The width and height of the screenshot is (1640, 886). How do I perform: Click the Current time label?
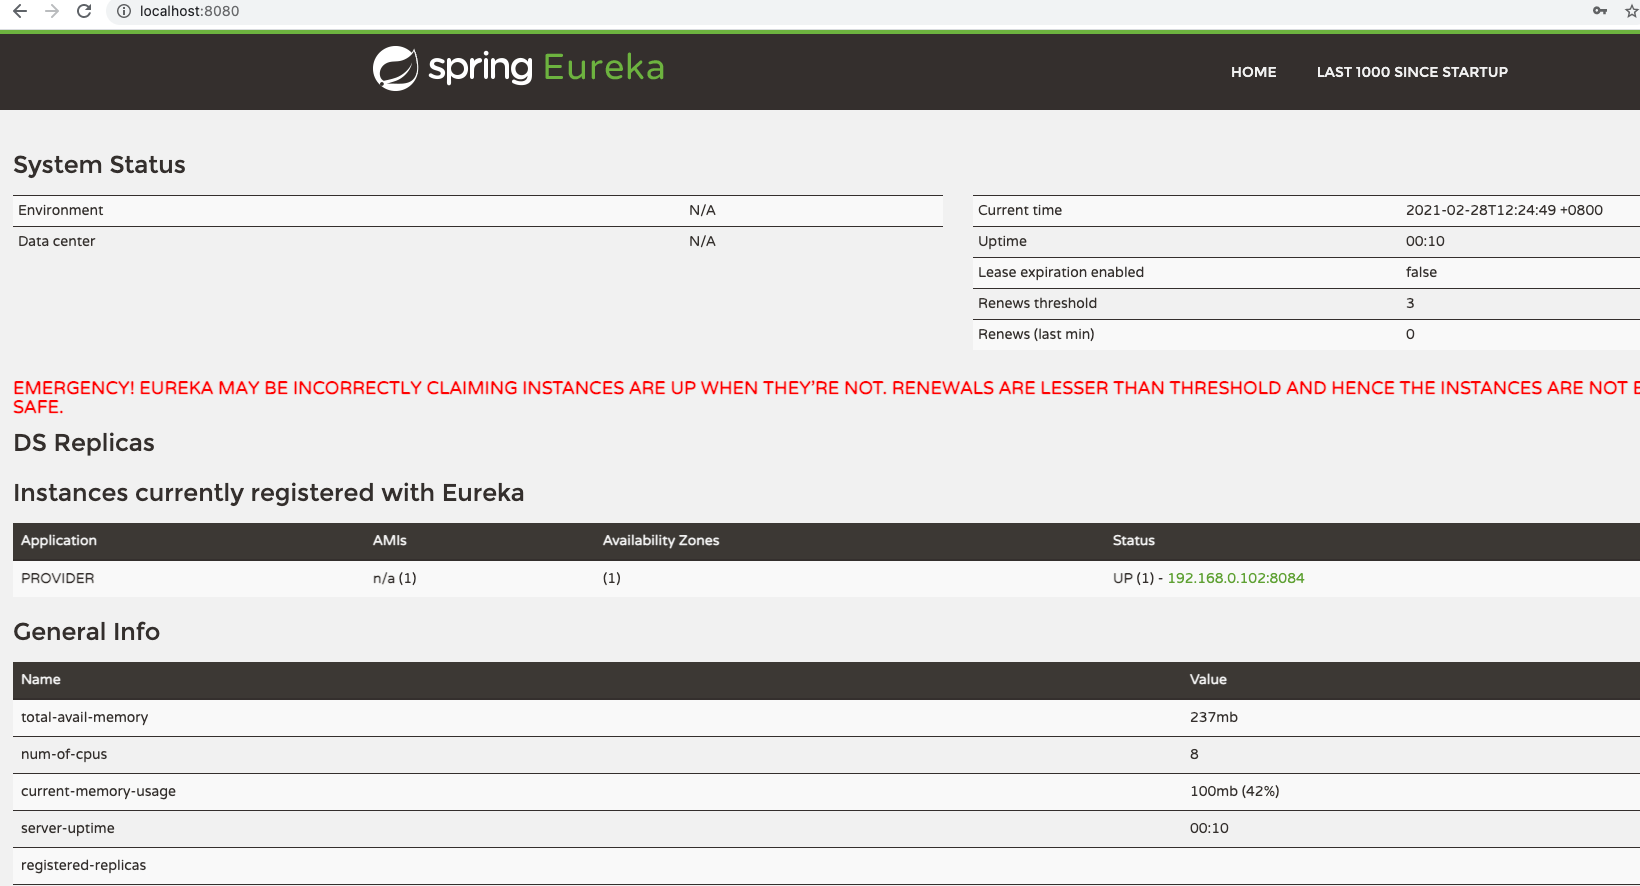(1020, 210)
